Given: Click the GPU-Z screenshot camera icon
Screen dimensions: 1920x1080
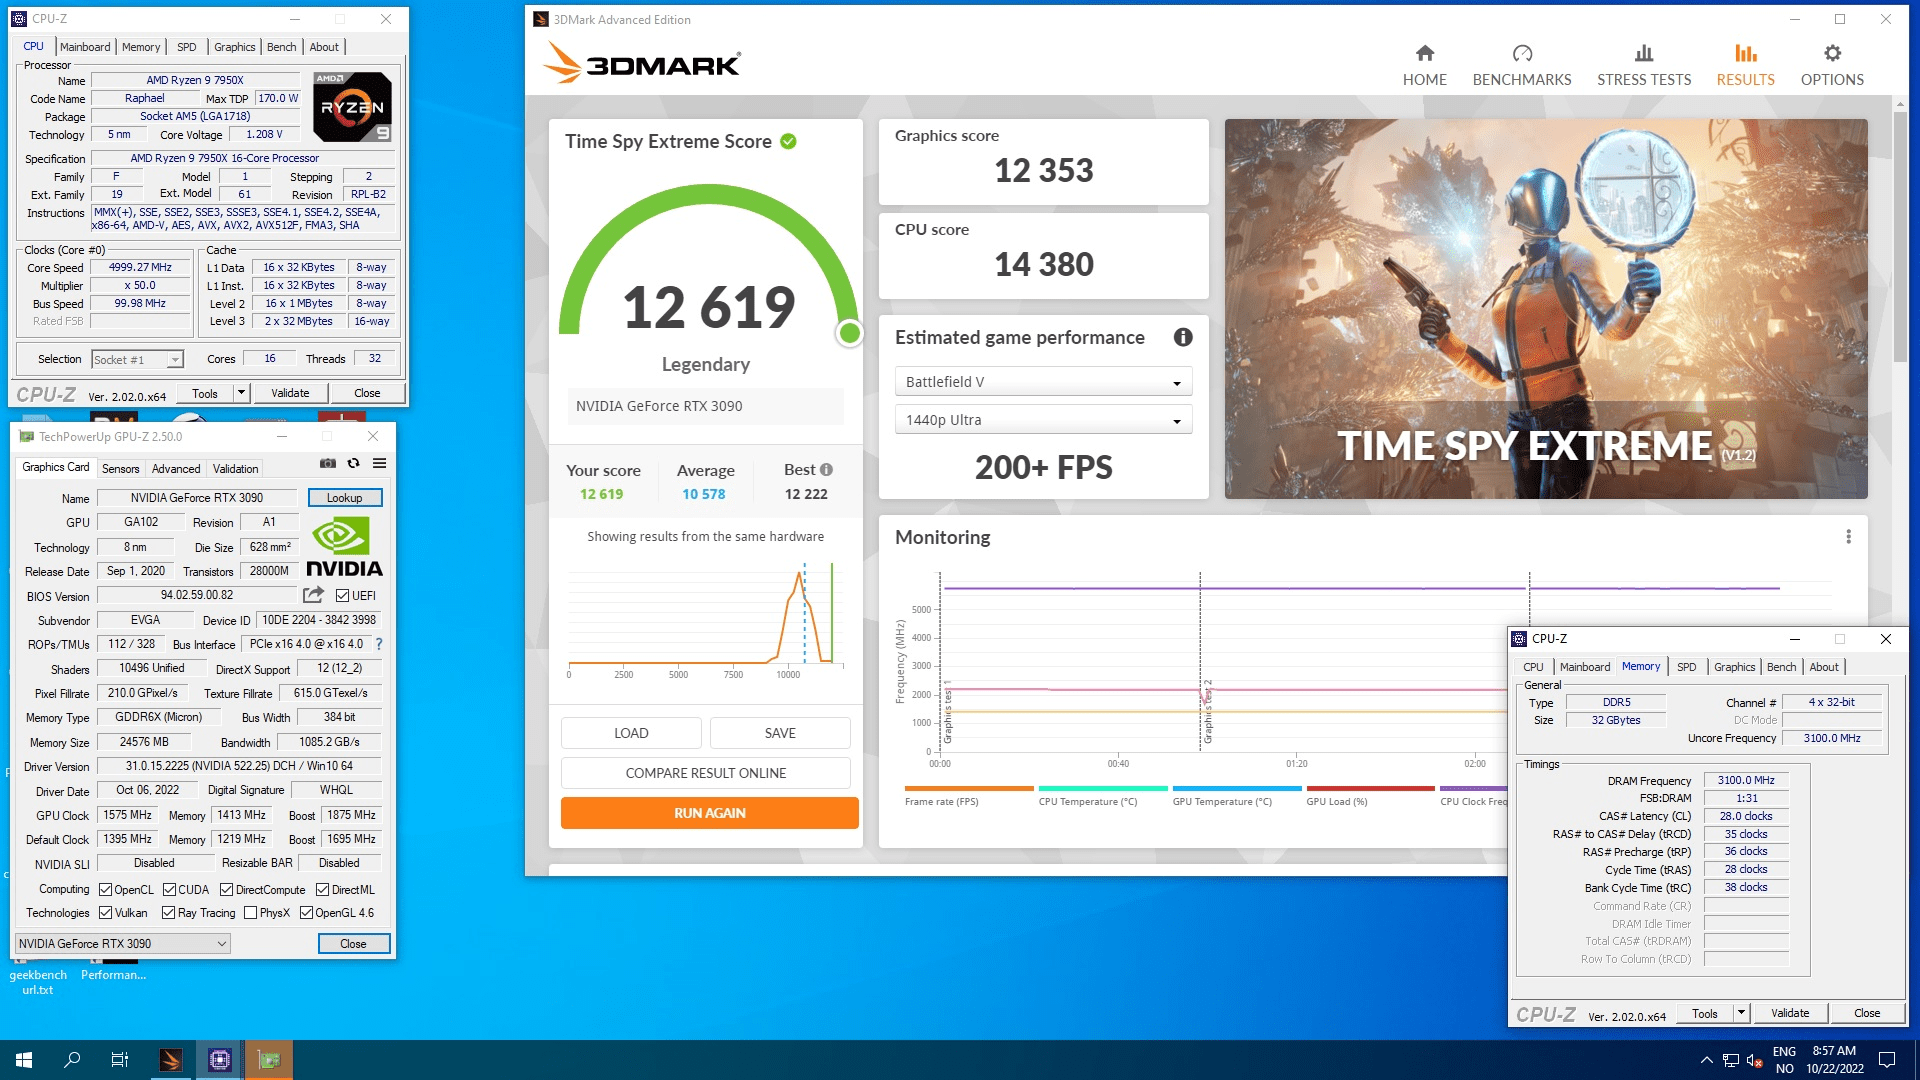Looking at the screenshot, I should 327,463.
